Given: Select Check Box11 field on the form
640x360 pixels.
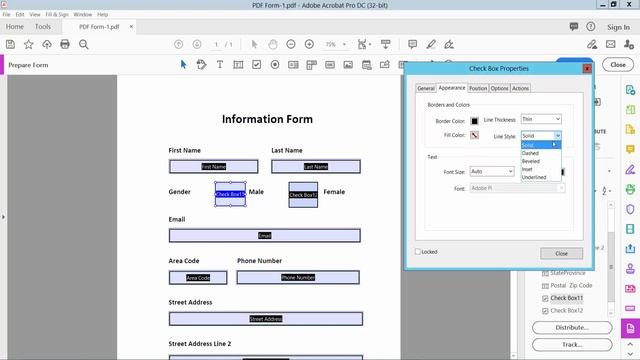Looking at the screenshot, I should (x=231, y=194).
